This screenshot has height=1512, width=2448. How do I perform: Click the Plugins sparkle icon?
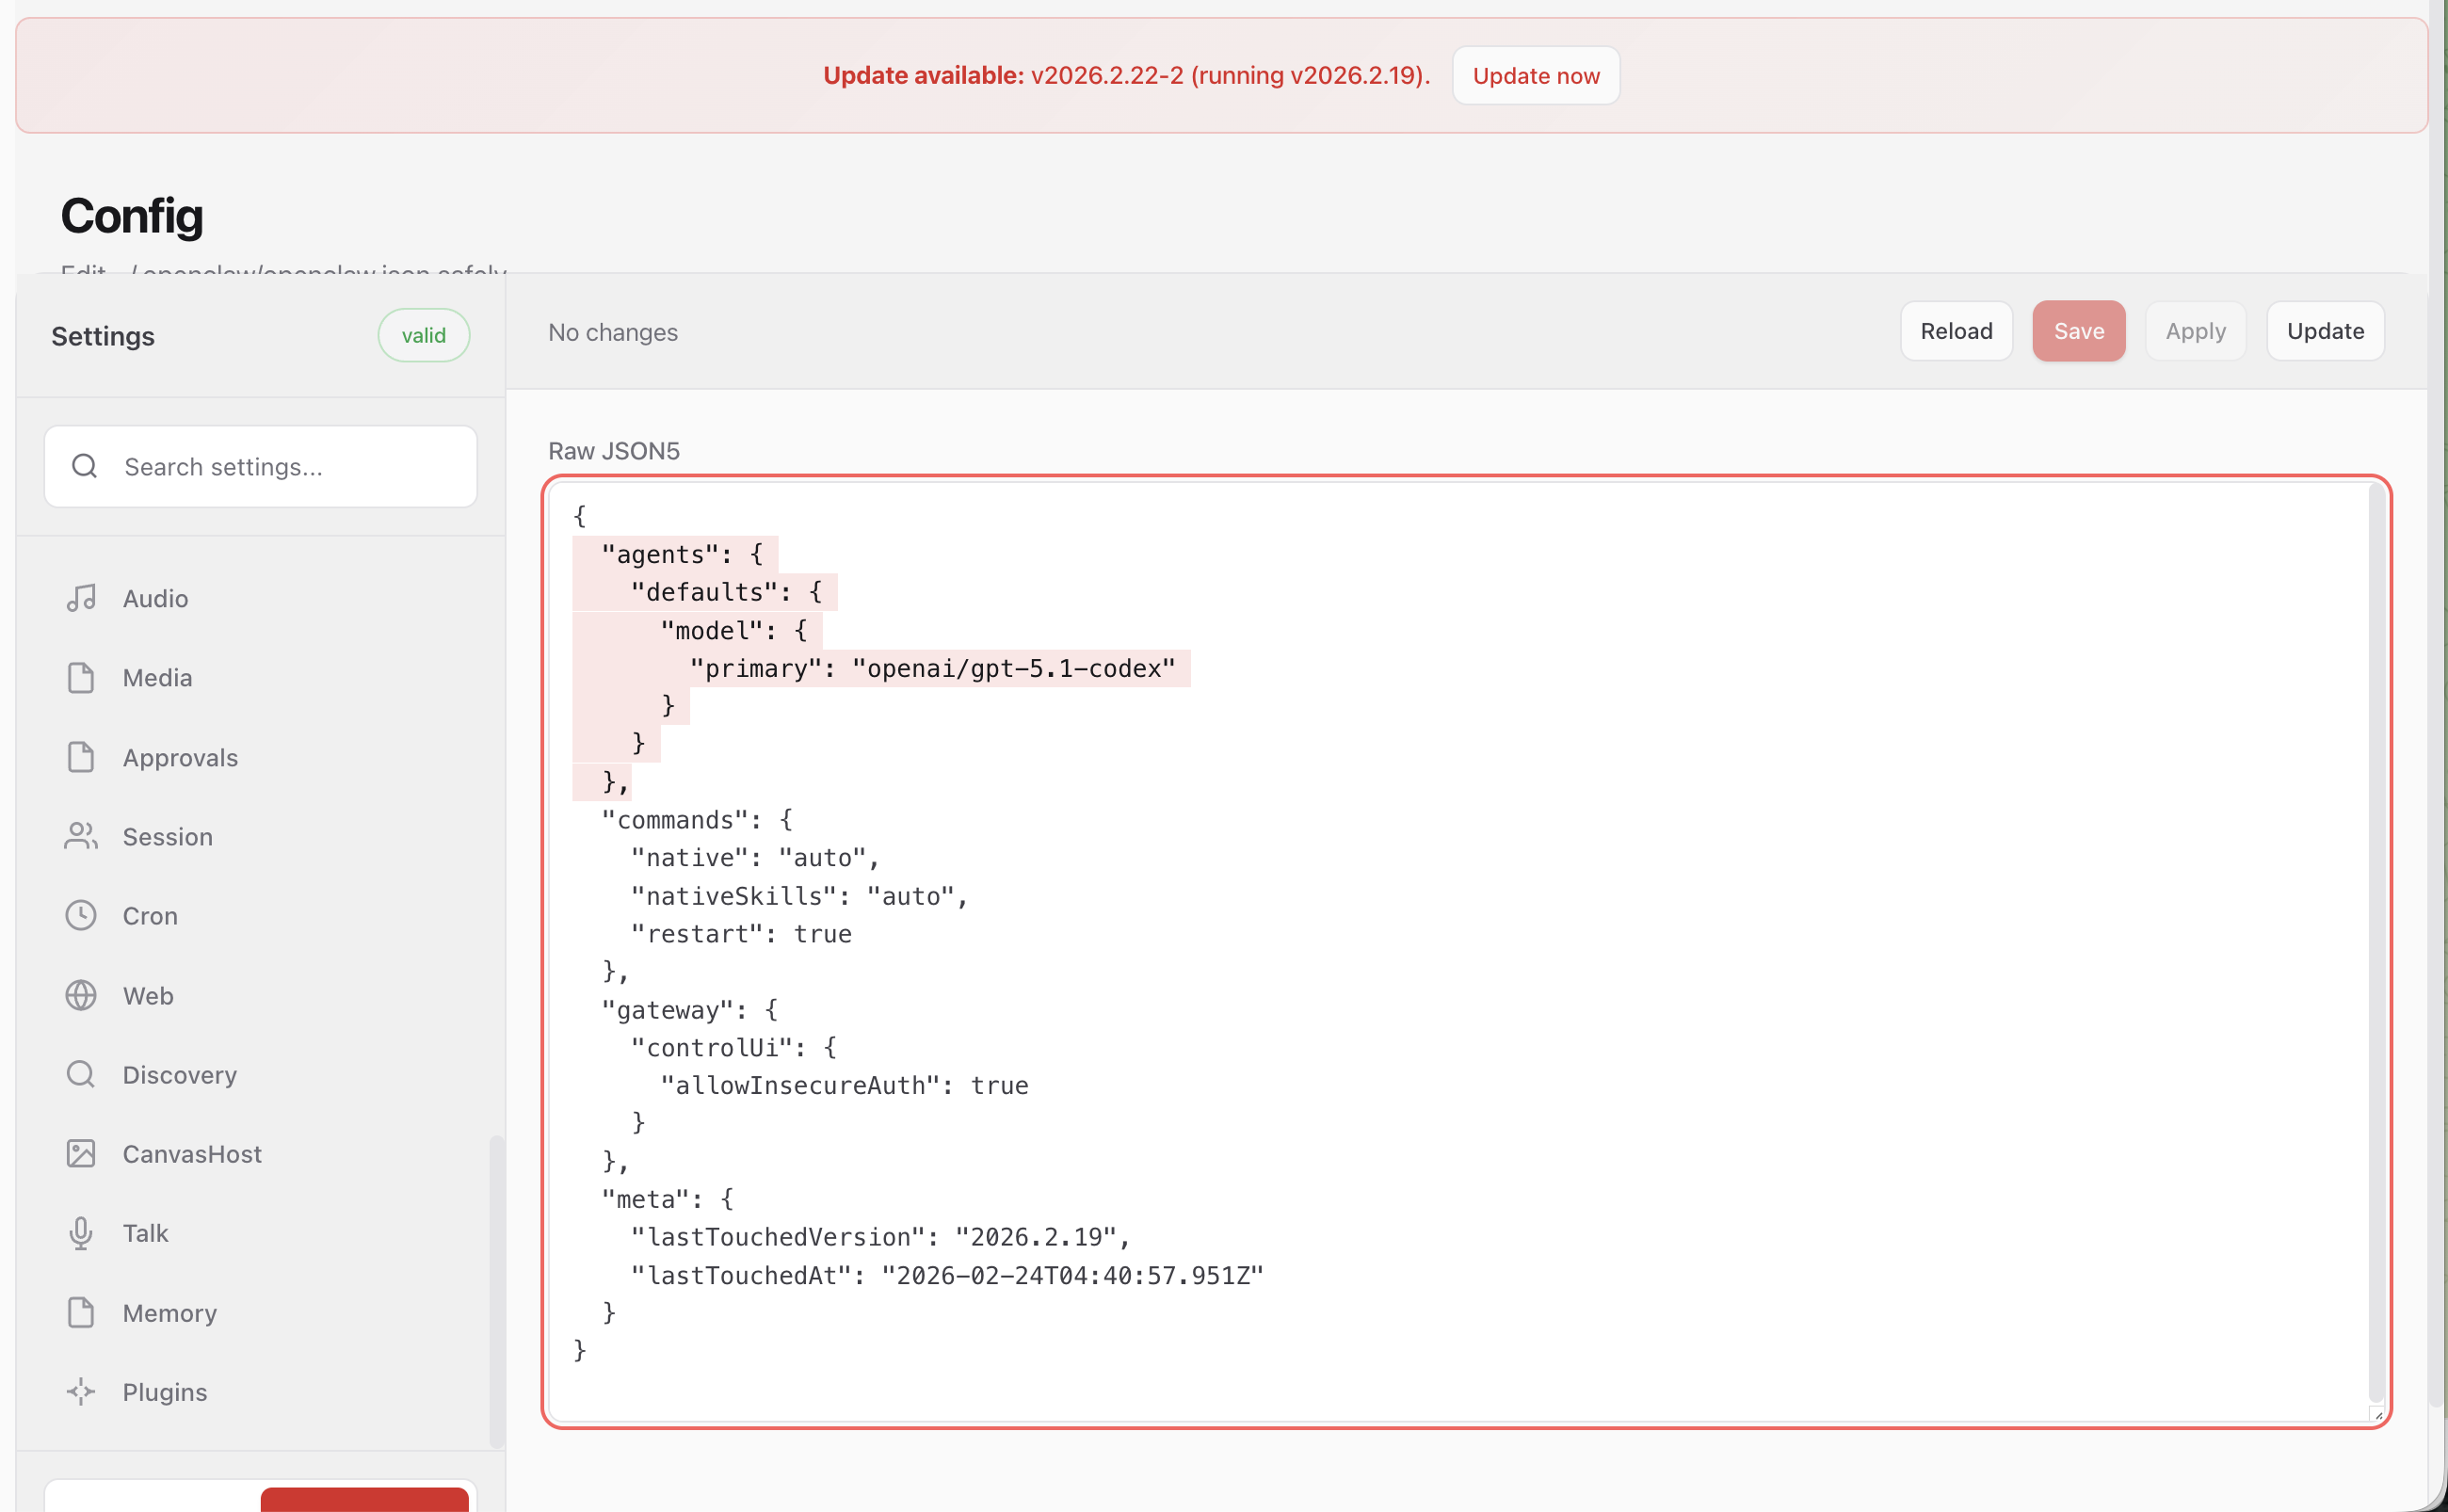[x=81, y=1391]
